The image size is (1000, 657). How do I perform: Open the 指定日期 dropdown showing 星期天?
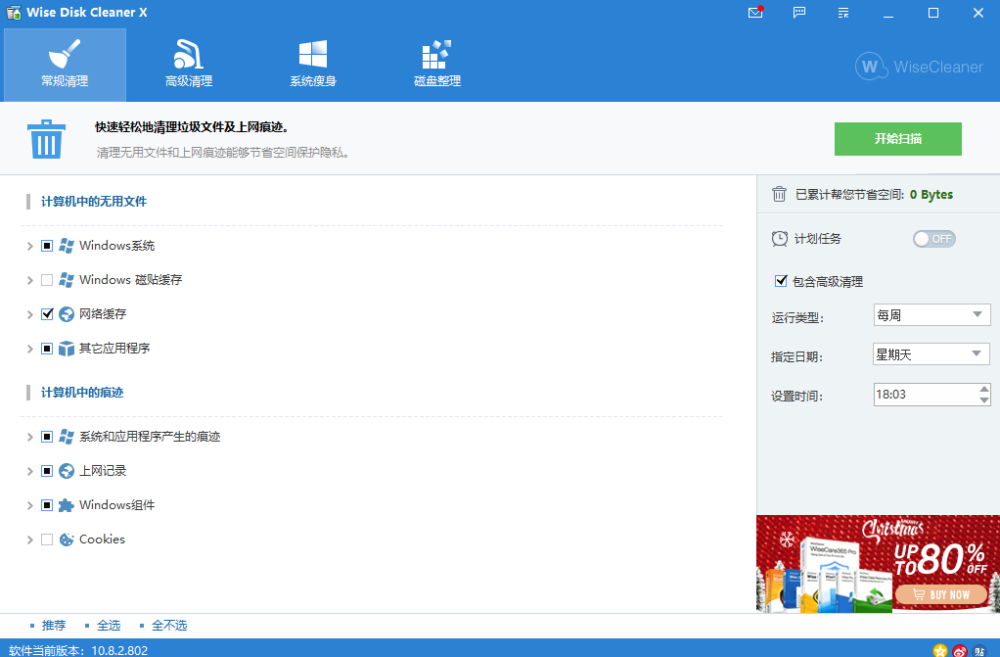point(930,354)
